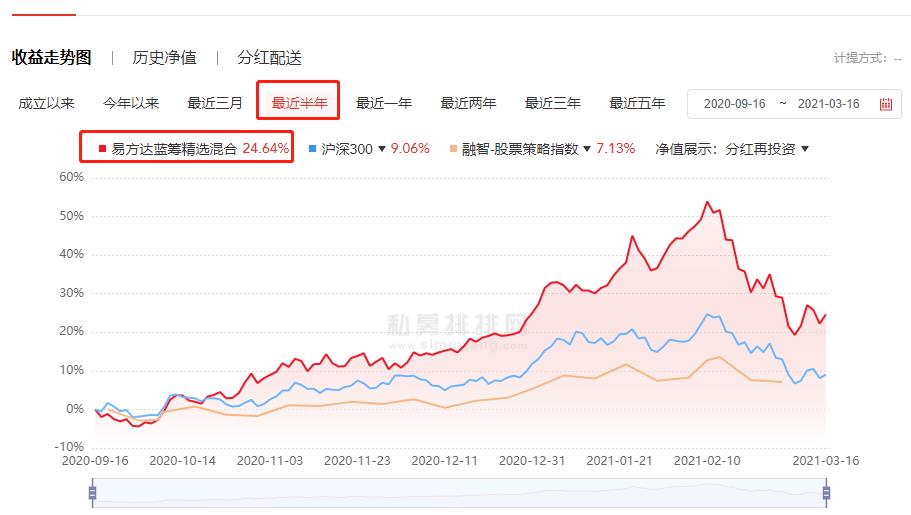Click orange legend square for 融智-股票策略指数
The height and width of the screenshot is (515, 911).
[453, 149]
